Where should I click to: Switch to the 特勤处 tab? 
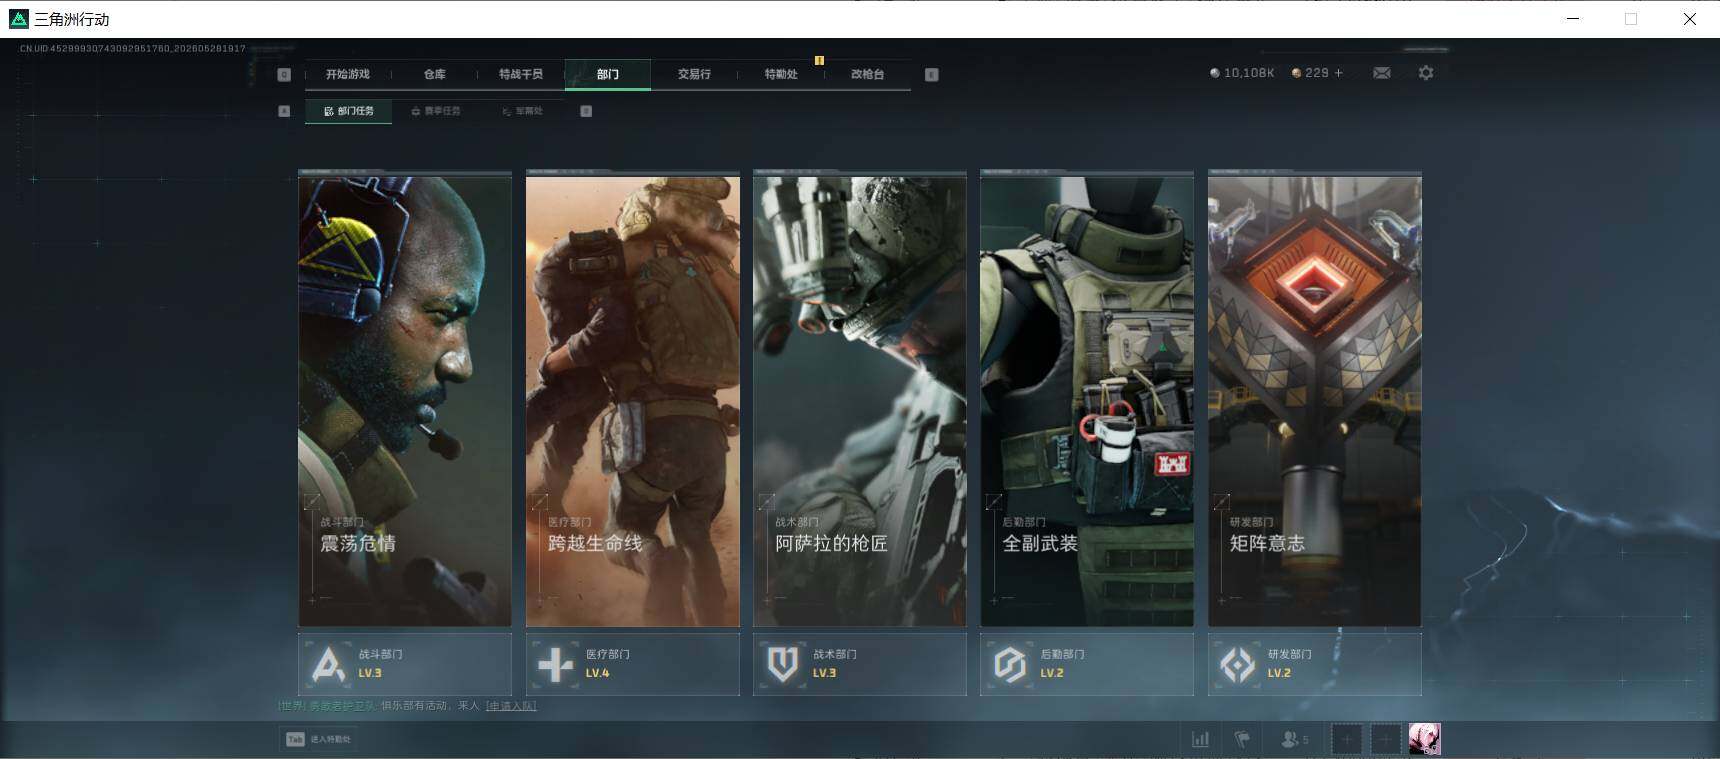point(781,74)
